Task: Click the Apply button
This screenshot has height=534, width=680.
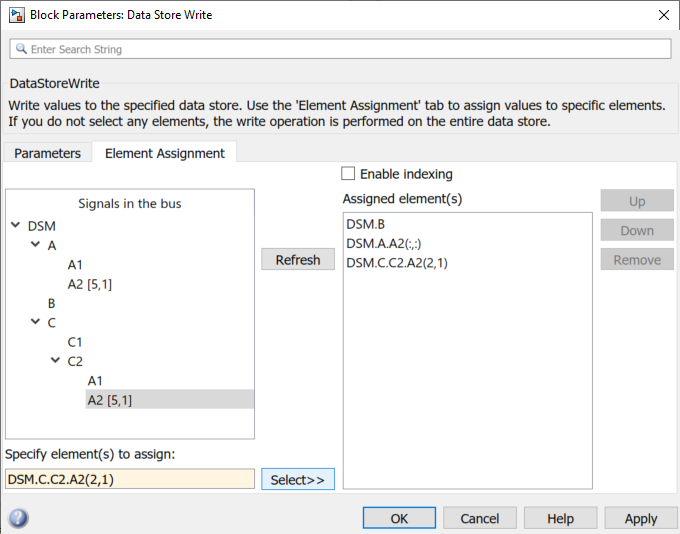Action: pos(640,518)
